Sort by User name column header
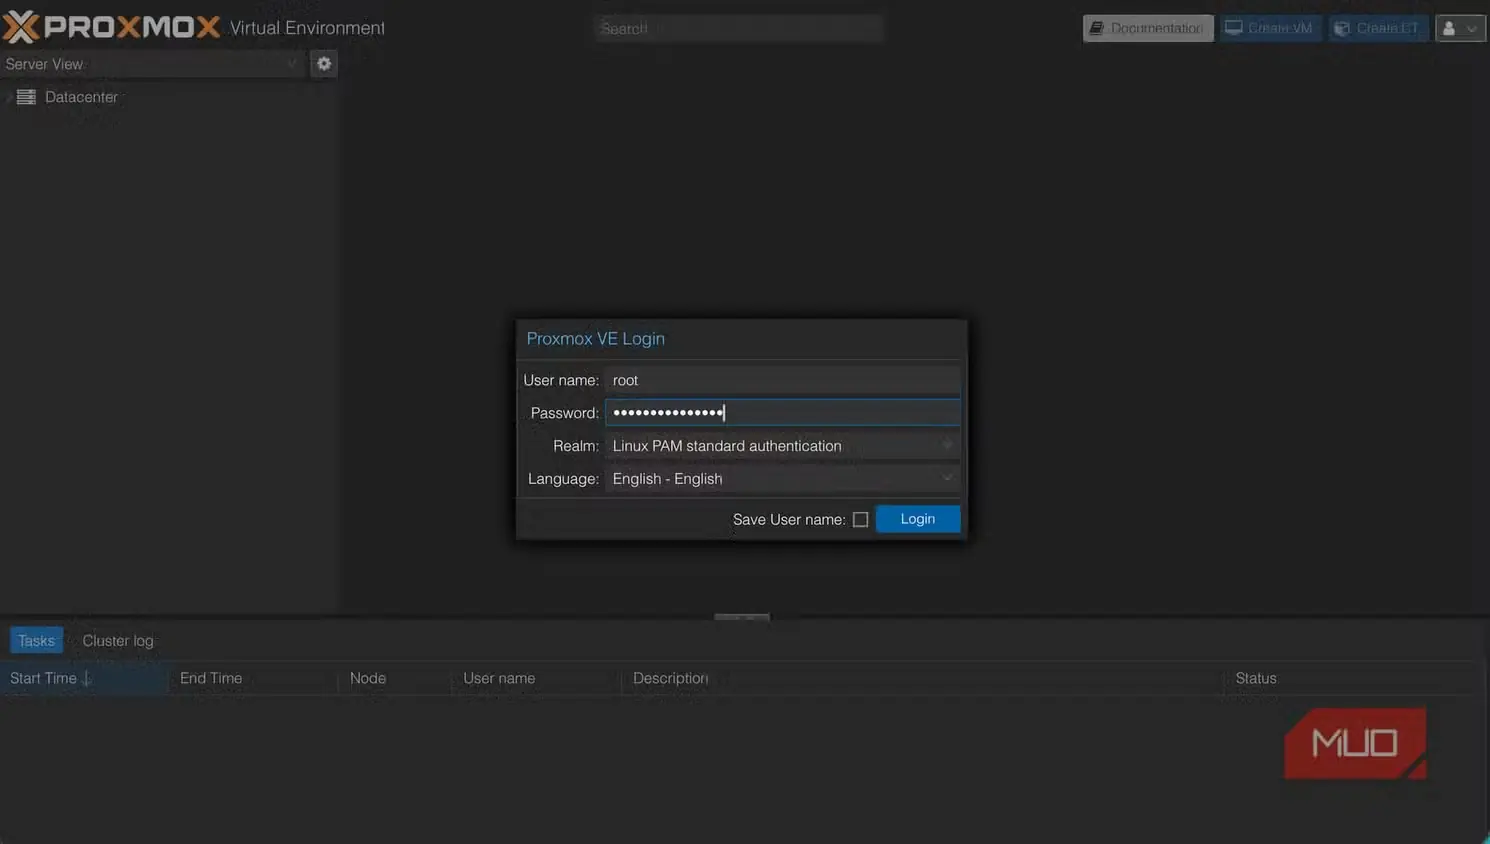 537,678
